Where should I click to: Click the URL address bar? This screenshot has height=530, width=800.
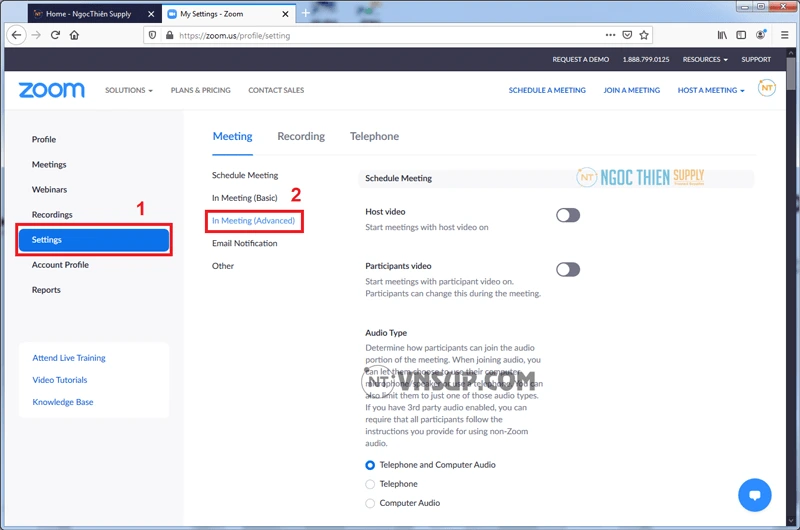380,34
